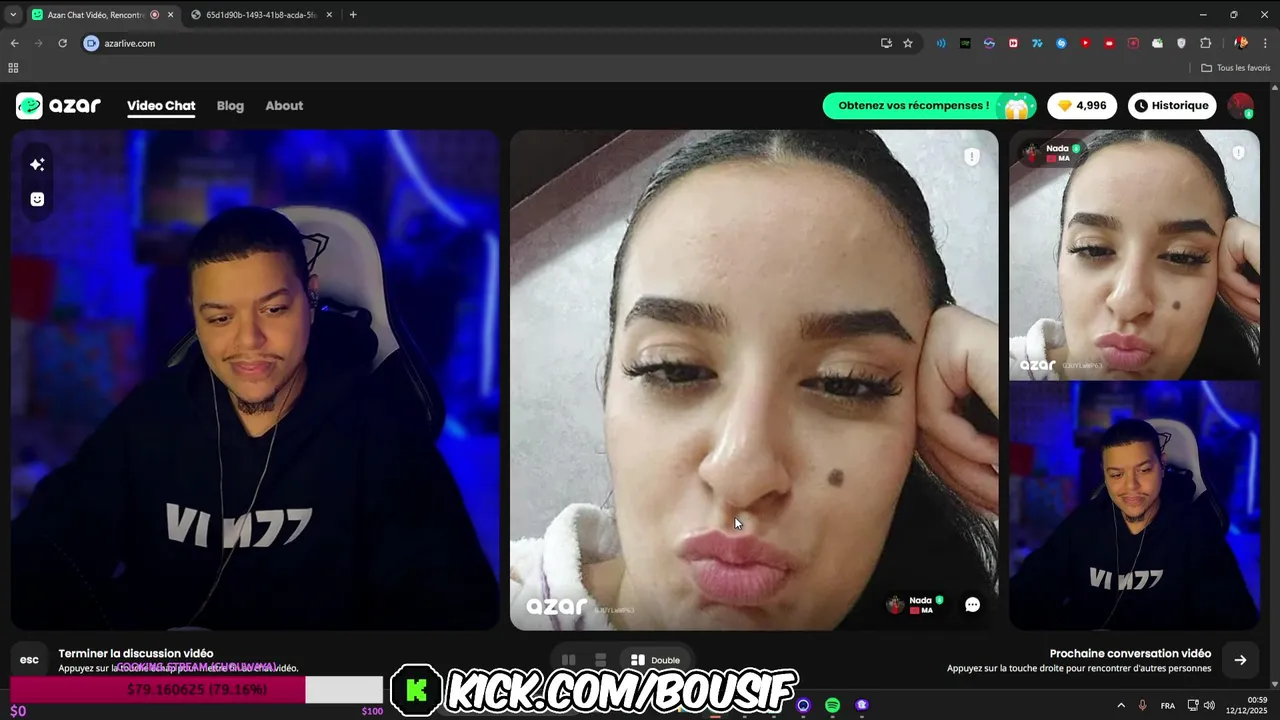This screenshot has width=1280, height=720.
Task: Click Obtenez vos récompenses button
Action: [x=929, y=105]
